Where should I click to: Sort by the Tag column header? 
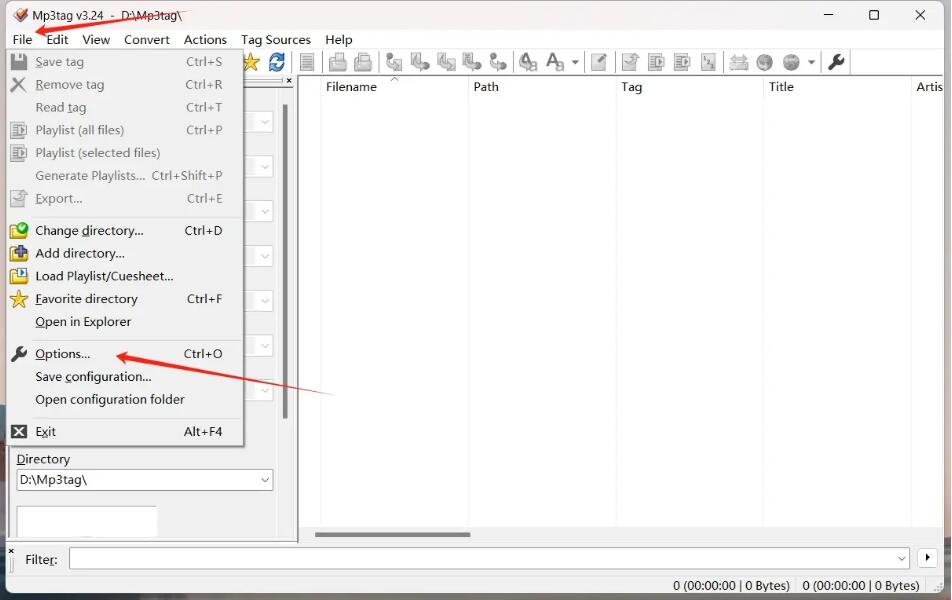[690, 87]
